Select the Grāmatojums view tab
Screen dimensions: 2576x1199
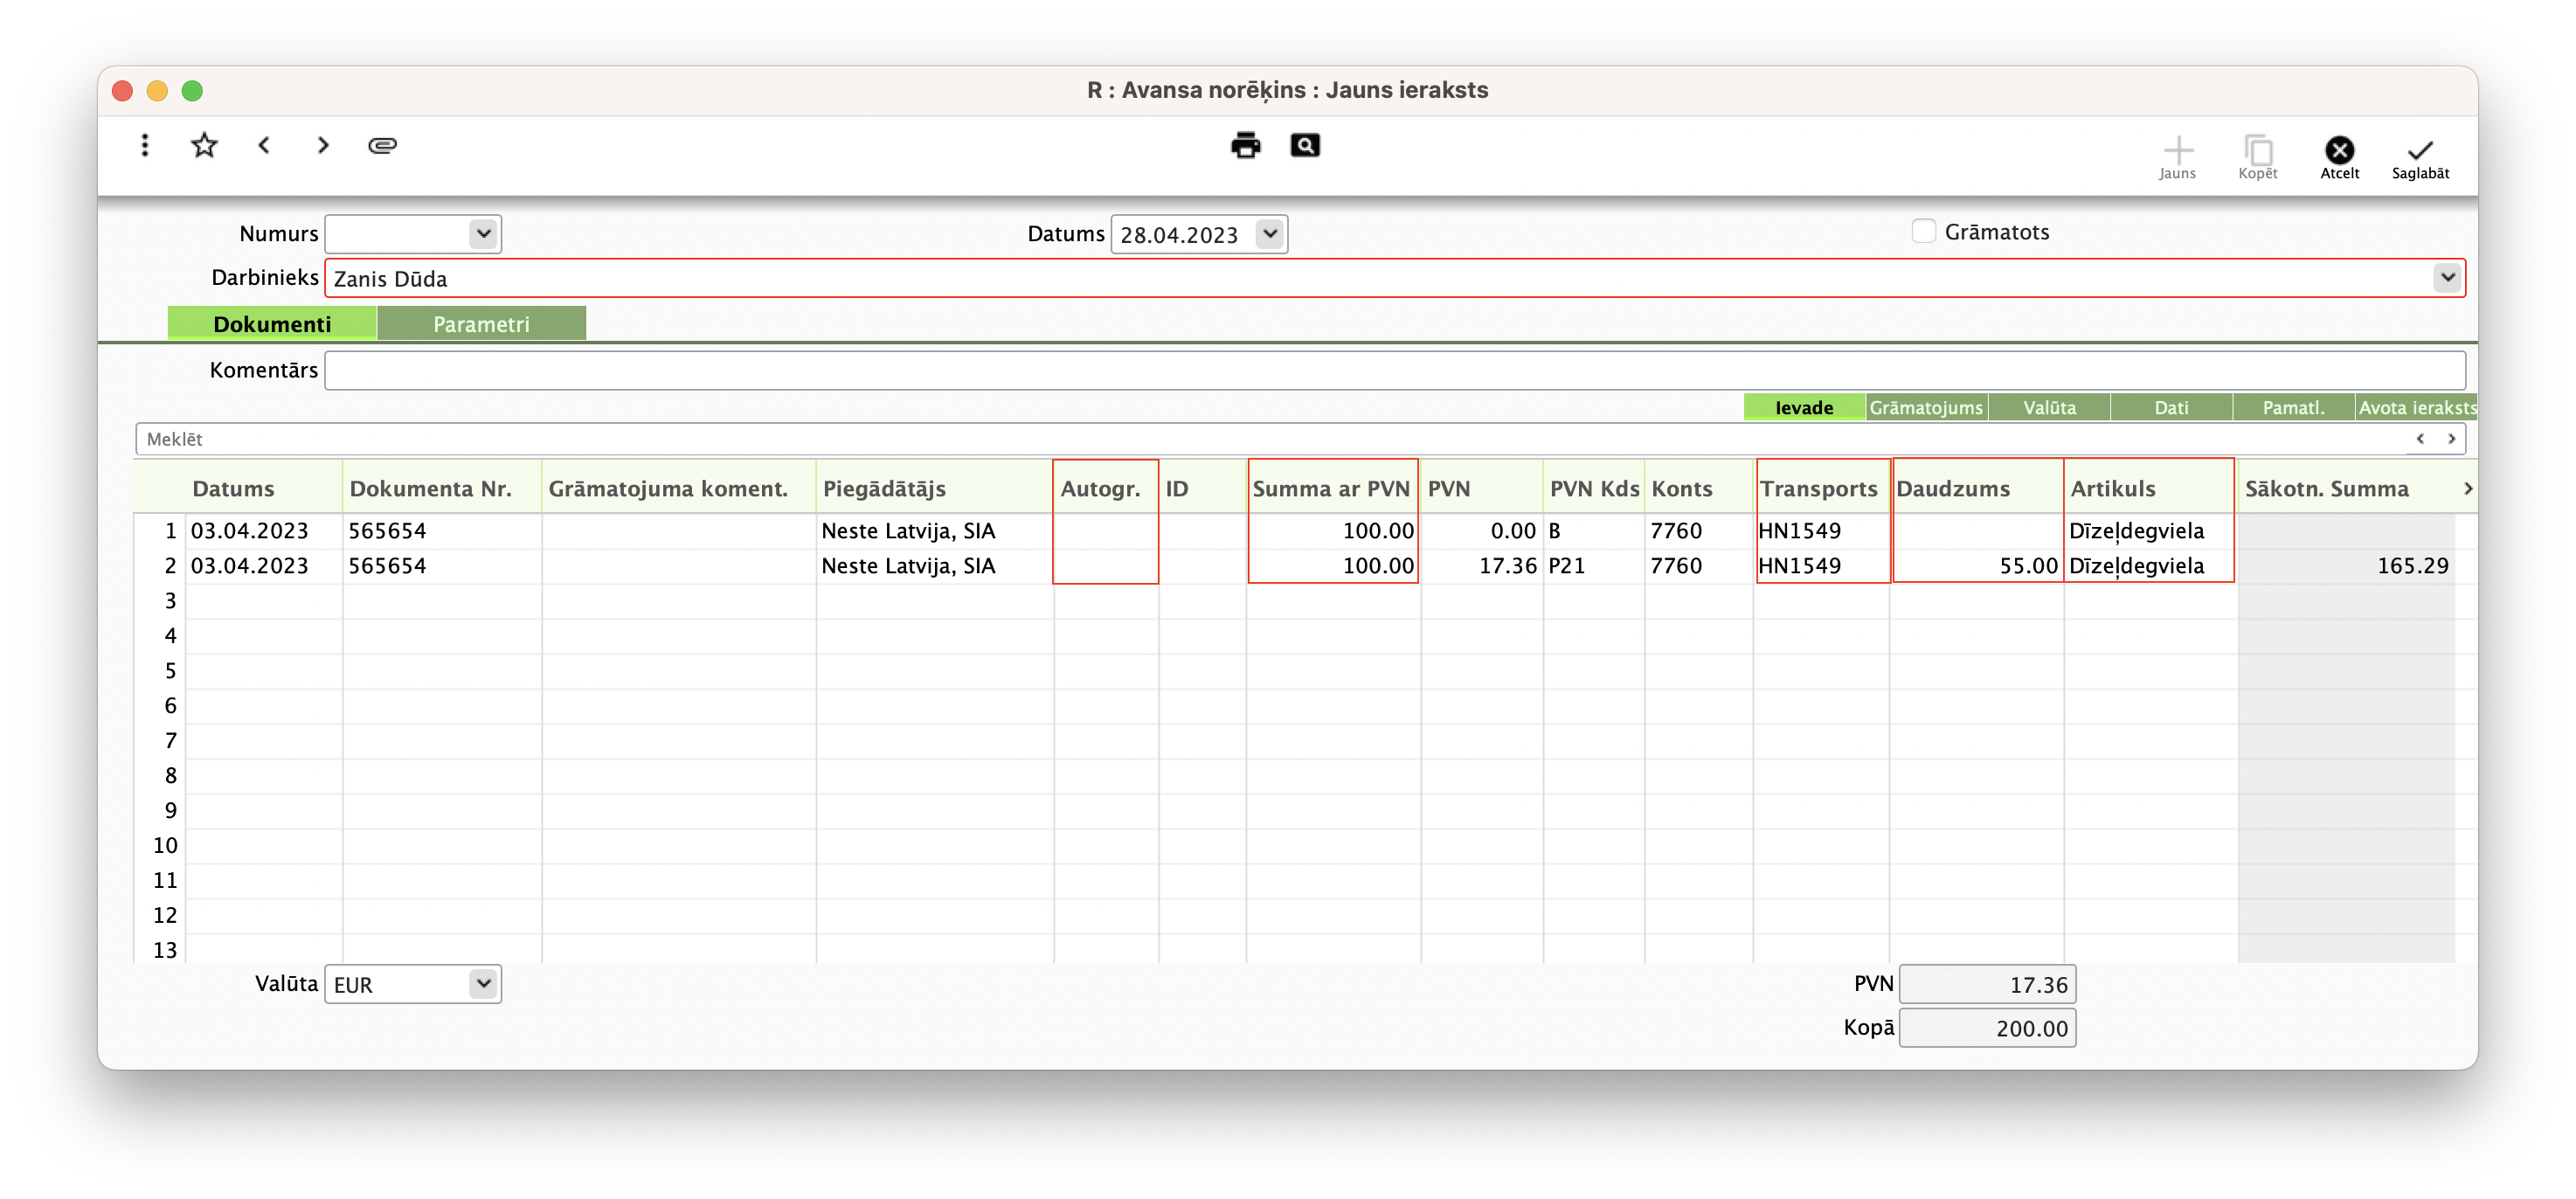(1926, 408)
